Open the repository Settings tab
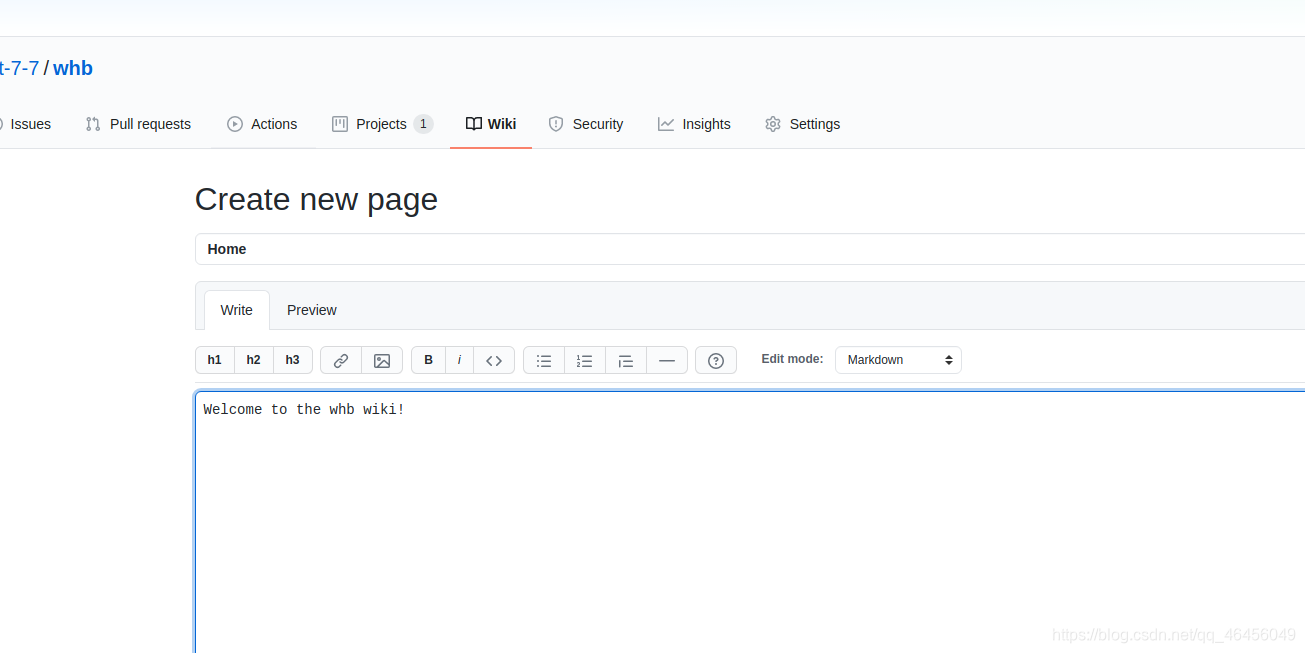 (x=802, y=124)
